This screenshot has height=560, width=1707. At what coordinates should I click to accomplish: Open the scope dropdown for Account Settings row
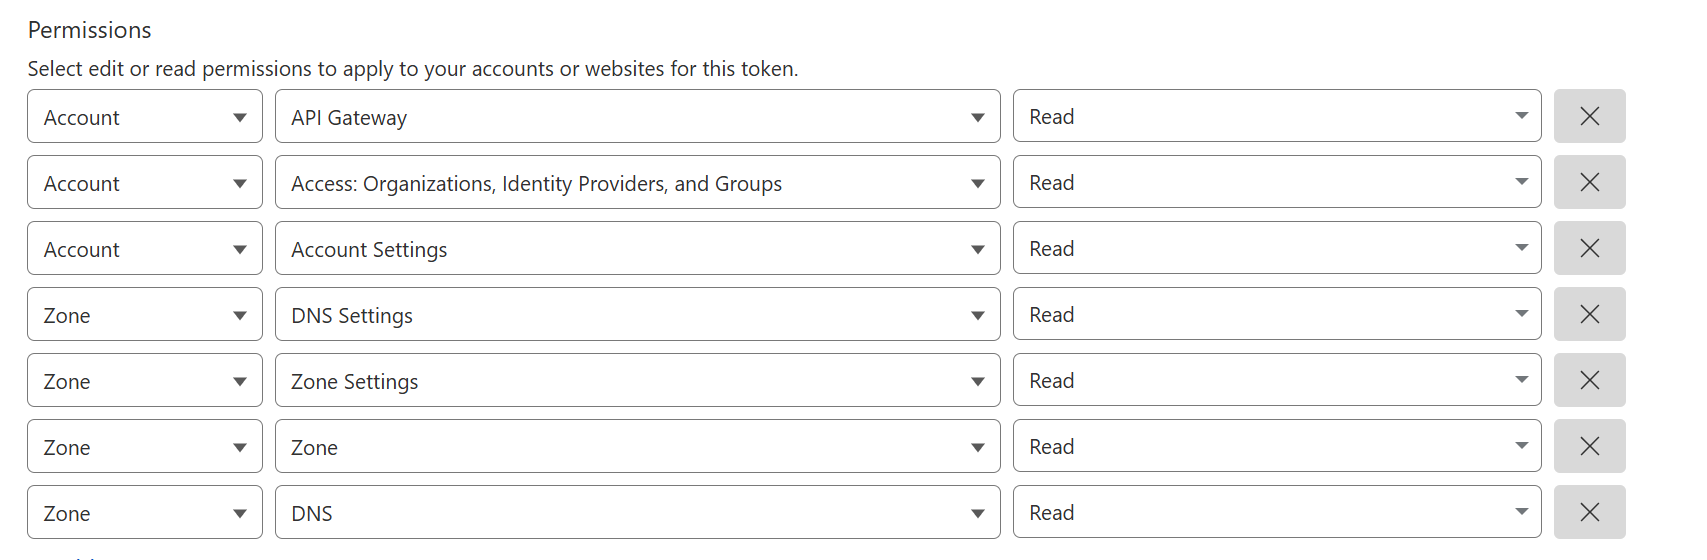[145, 249]
